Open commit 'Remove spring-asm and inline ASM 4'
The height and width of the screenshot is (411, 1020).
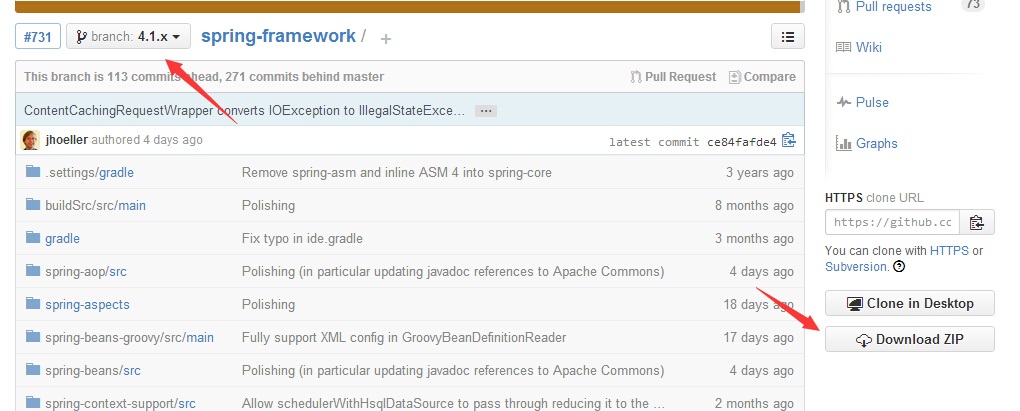click(397, 172)
